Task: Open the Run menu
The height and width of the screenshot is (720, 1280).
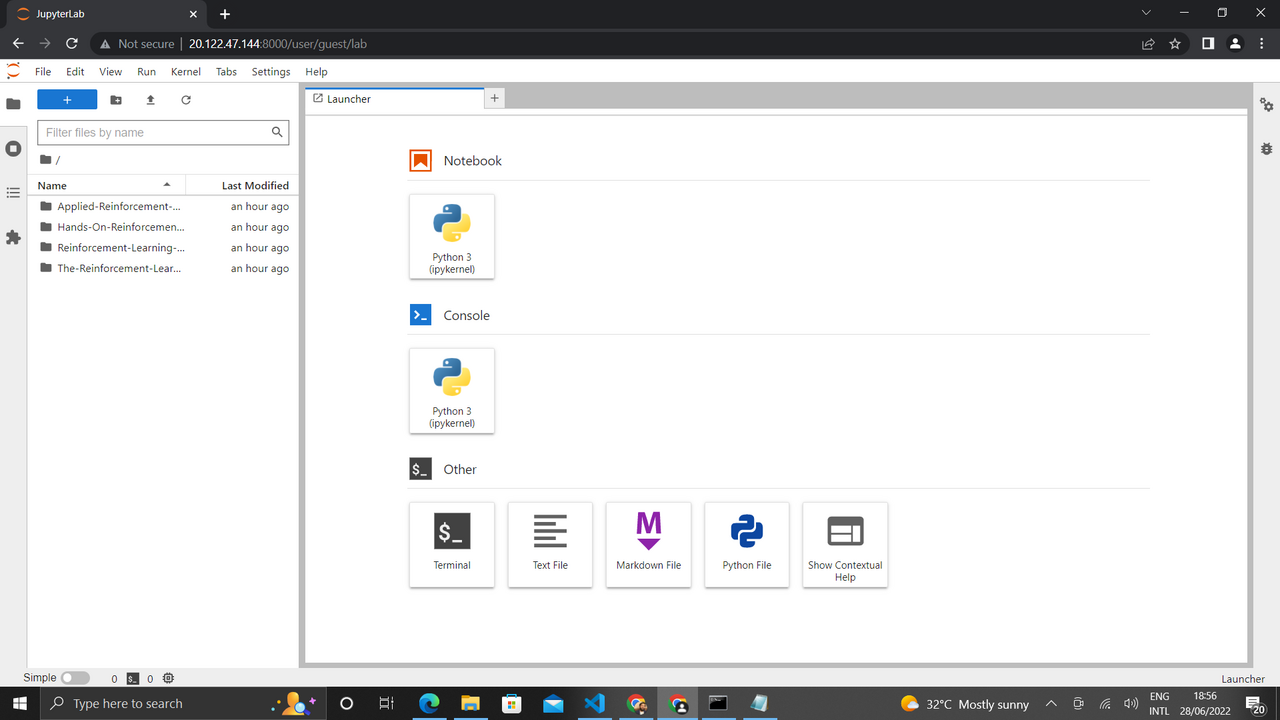Action: (147, 72)
